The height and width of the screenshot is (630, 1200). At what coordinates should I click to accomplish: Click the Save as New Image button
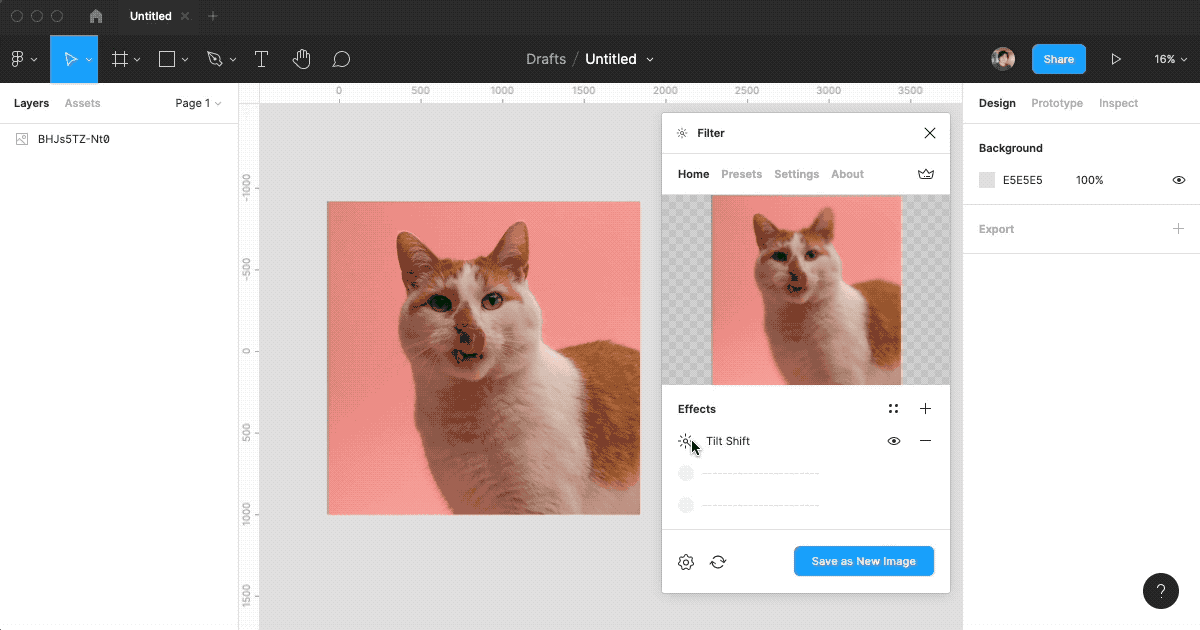coord(863,561)
